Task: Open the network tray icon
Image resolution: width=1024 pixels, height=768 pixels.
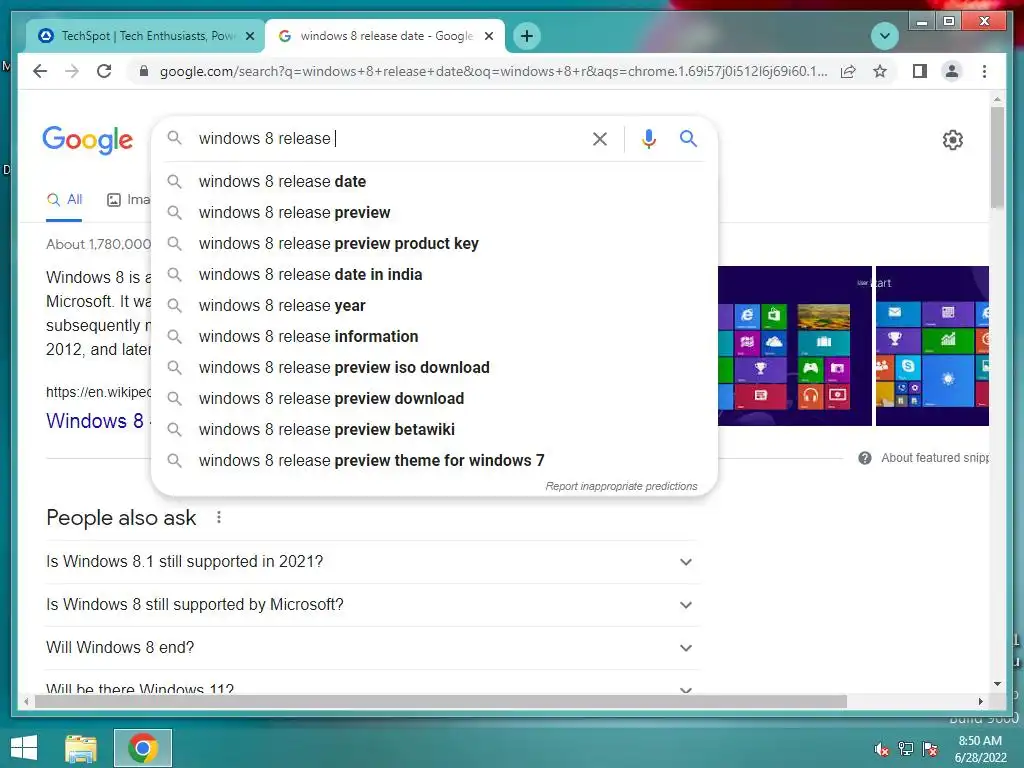Action: coord(906,749)
